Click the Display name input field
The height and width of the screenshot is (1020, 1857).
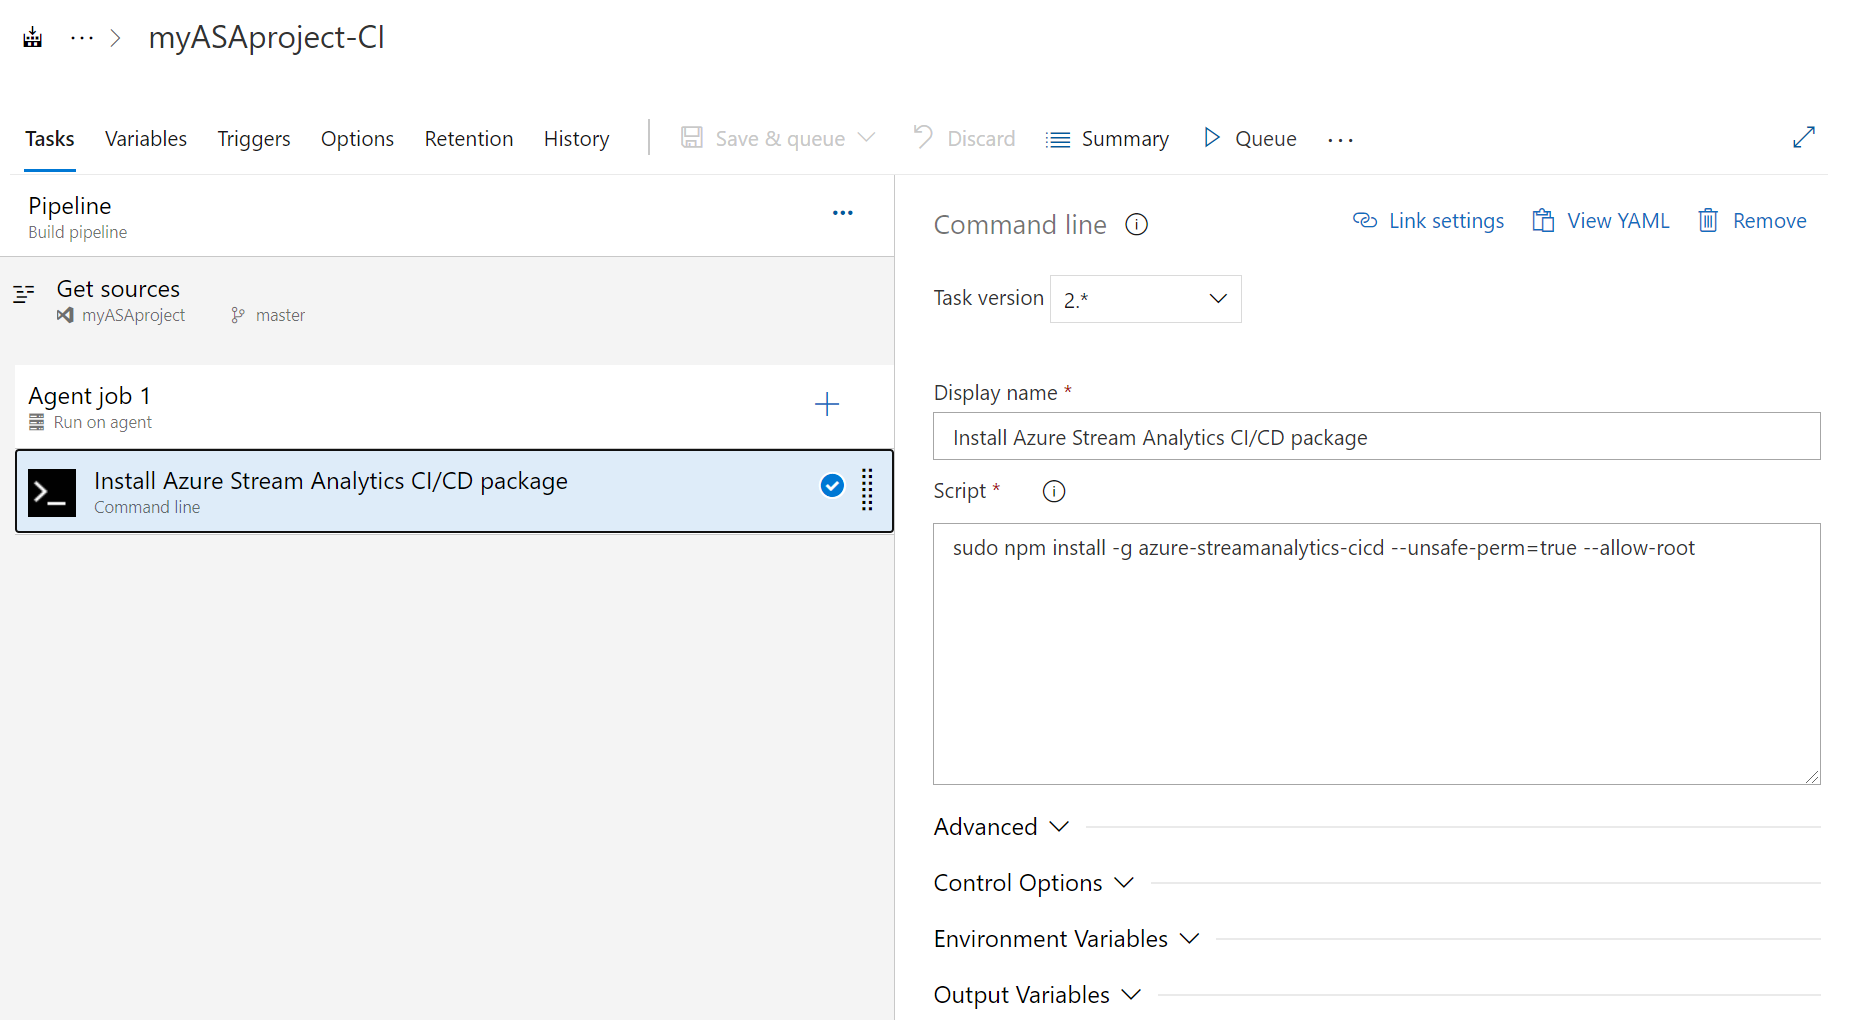(x=1376, y=437)
